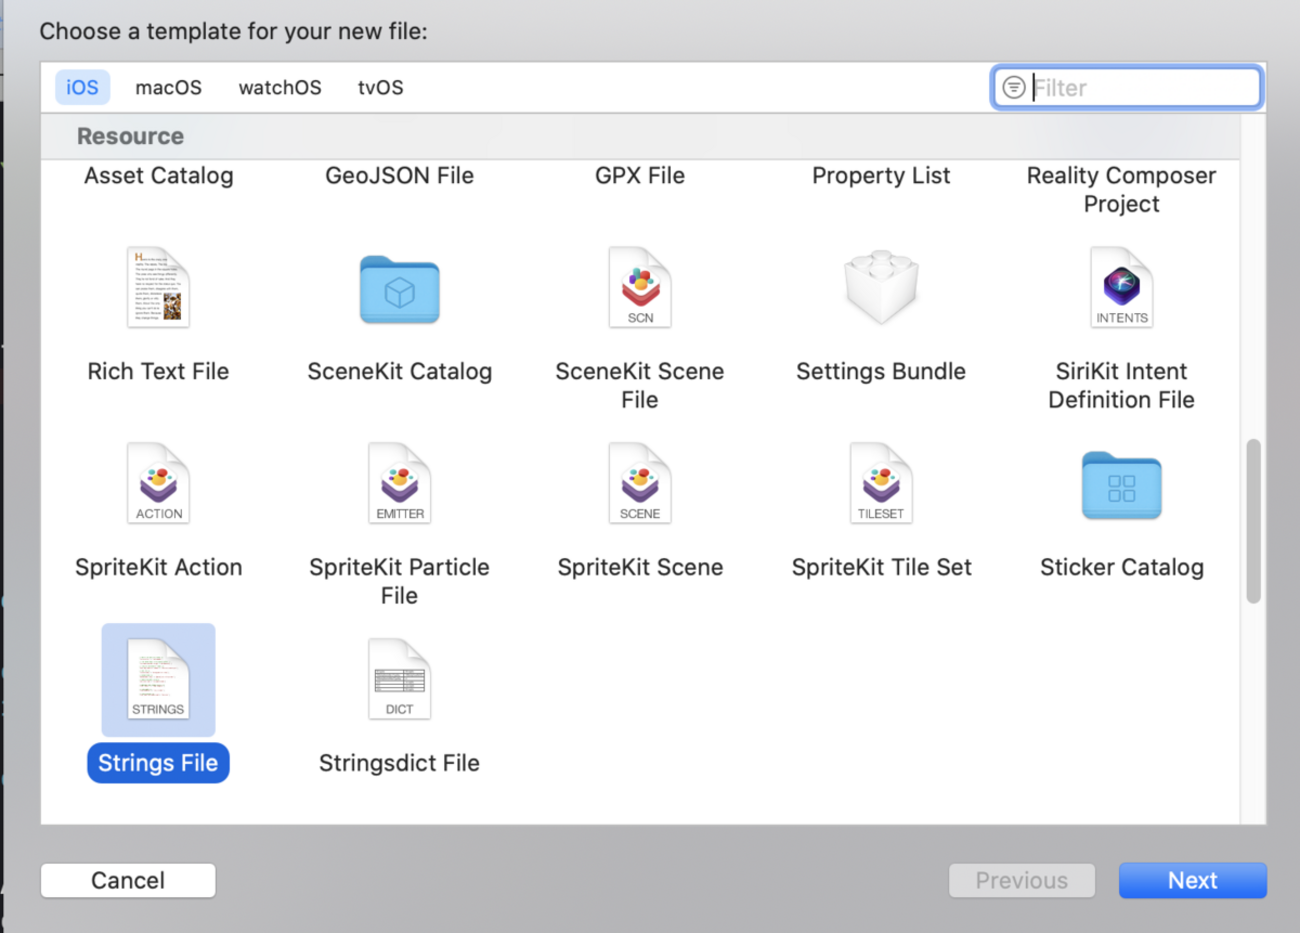This screenshot has width=1300, height=933.
Task: Select the Sticker Catalog folder icon
Action: coord(1121,486)
